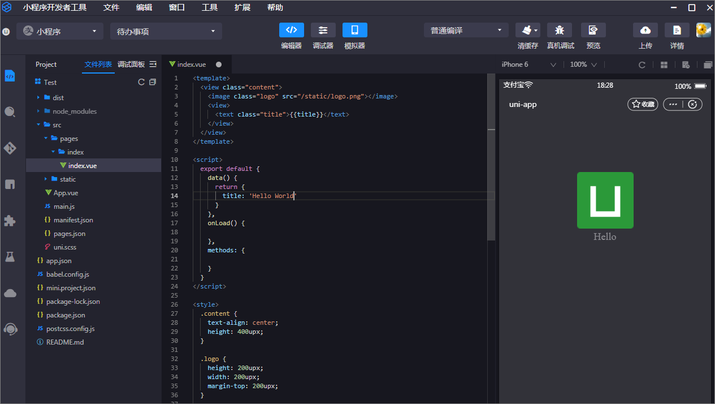The width and height of the screenshot is (715, 404).
Task: Click the 详情 details document icon
Action: click(677, 30)
